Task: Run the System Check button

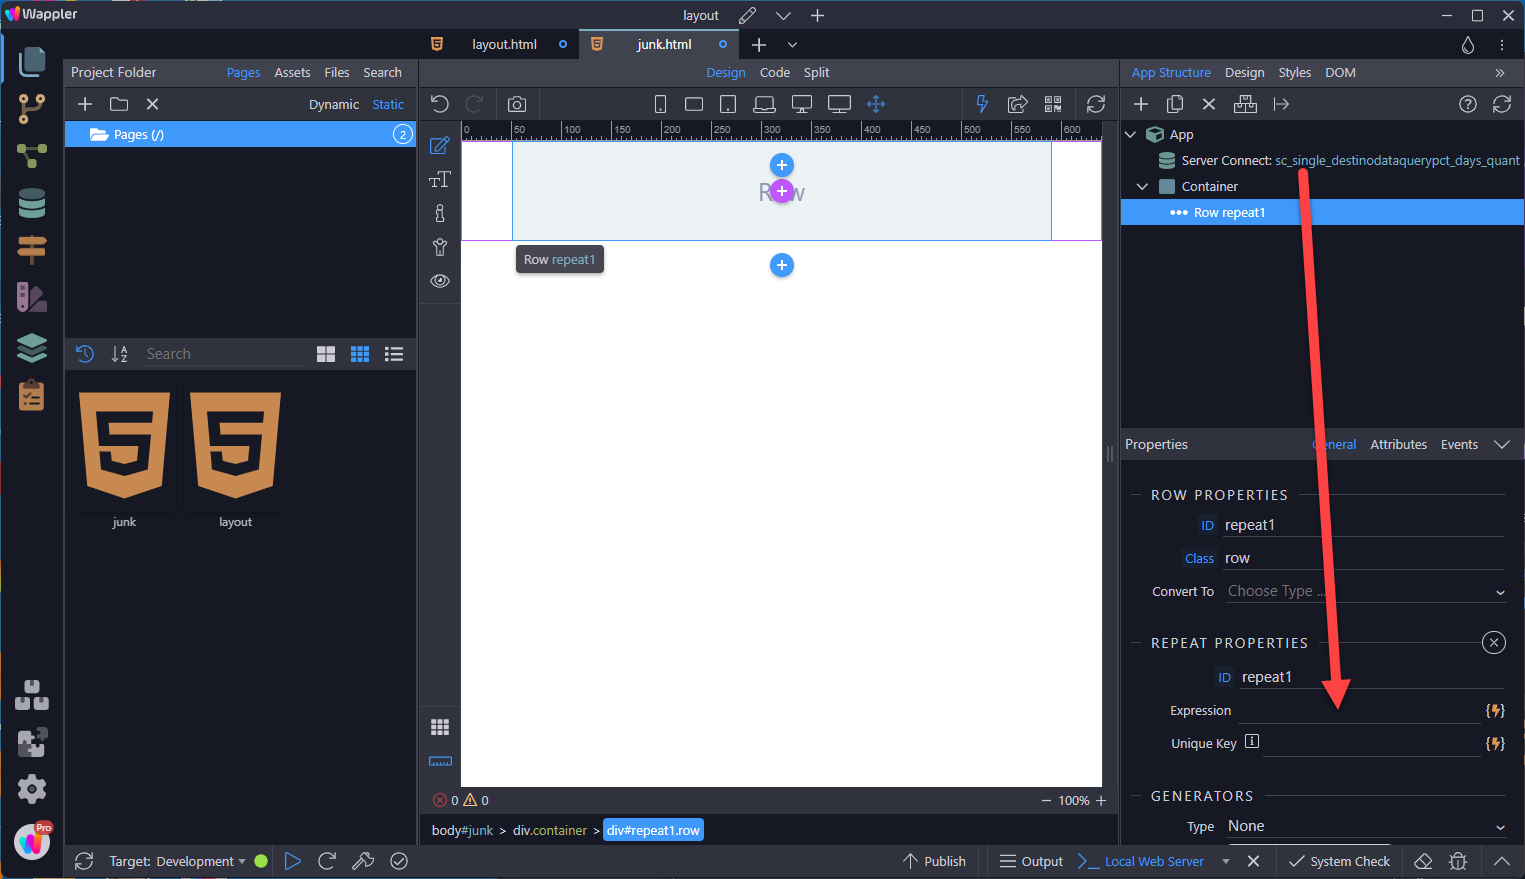Action: point(1339,861)
